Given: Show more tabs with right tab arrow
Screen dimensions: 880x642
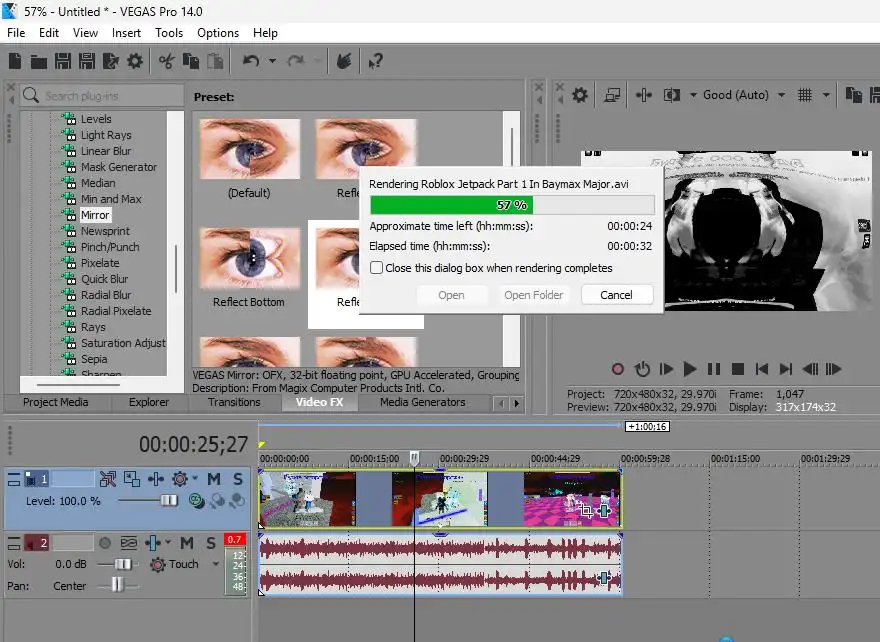Looking at the screenshot, I should (517, 403).
